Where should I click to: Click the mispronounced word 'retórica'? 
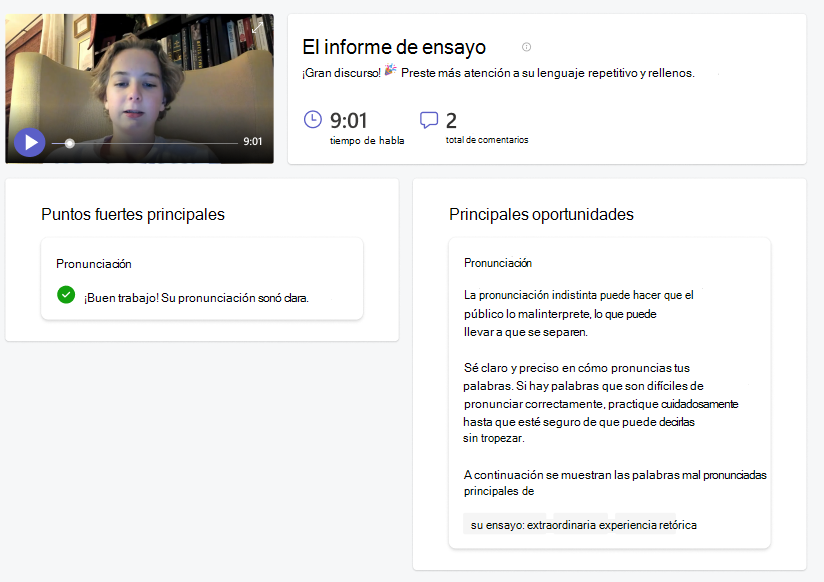(x=676, y=525)
